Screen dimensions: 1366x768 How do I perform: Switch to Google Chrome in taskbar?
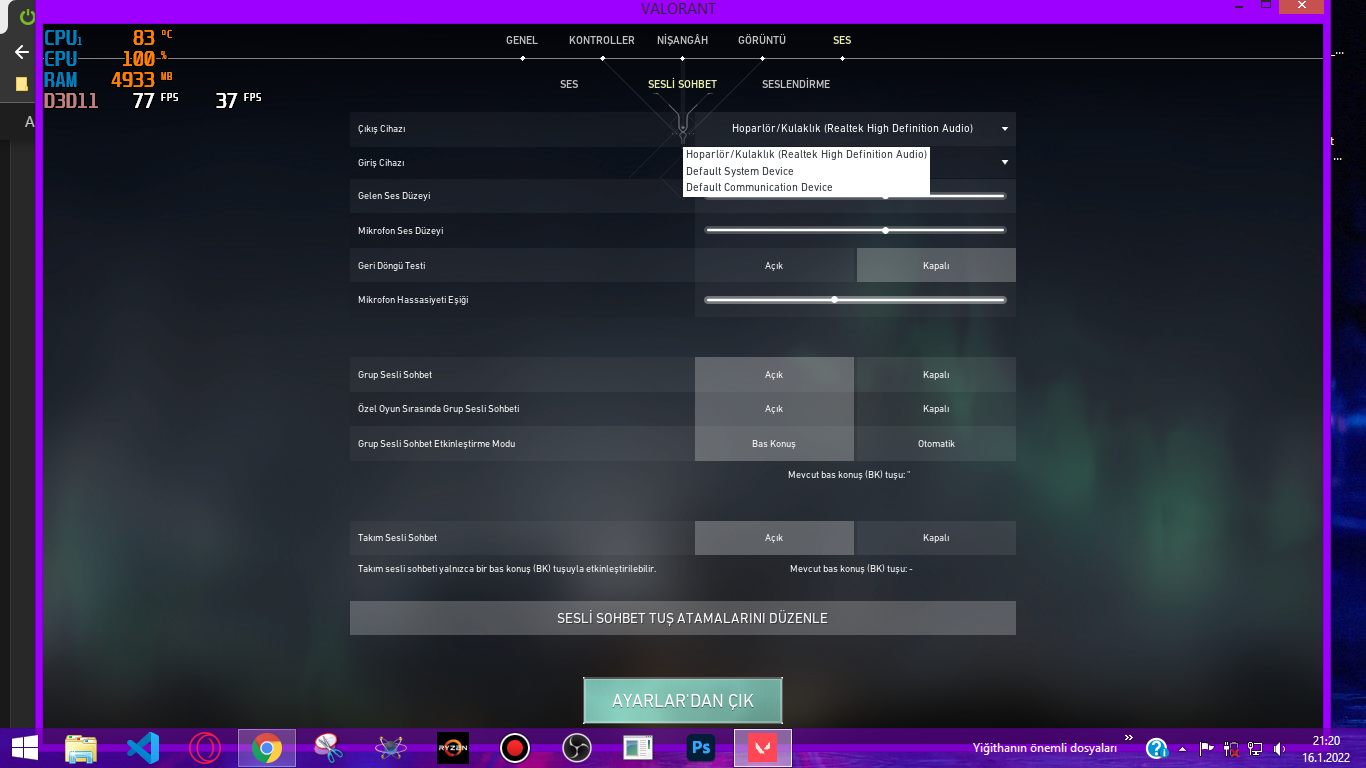click(x=267, y=747)
